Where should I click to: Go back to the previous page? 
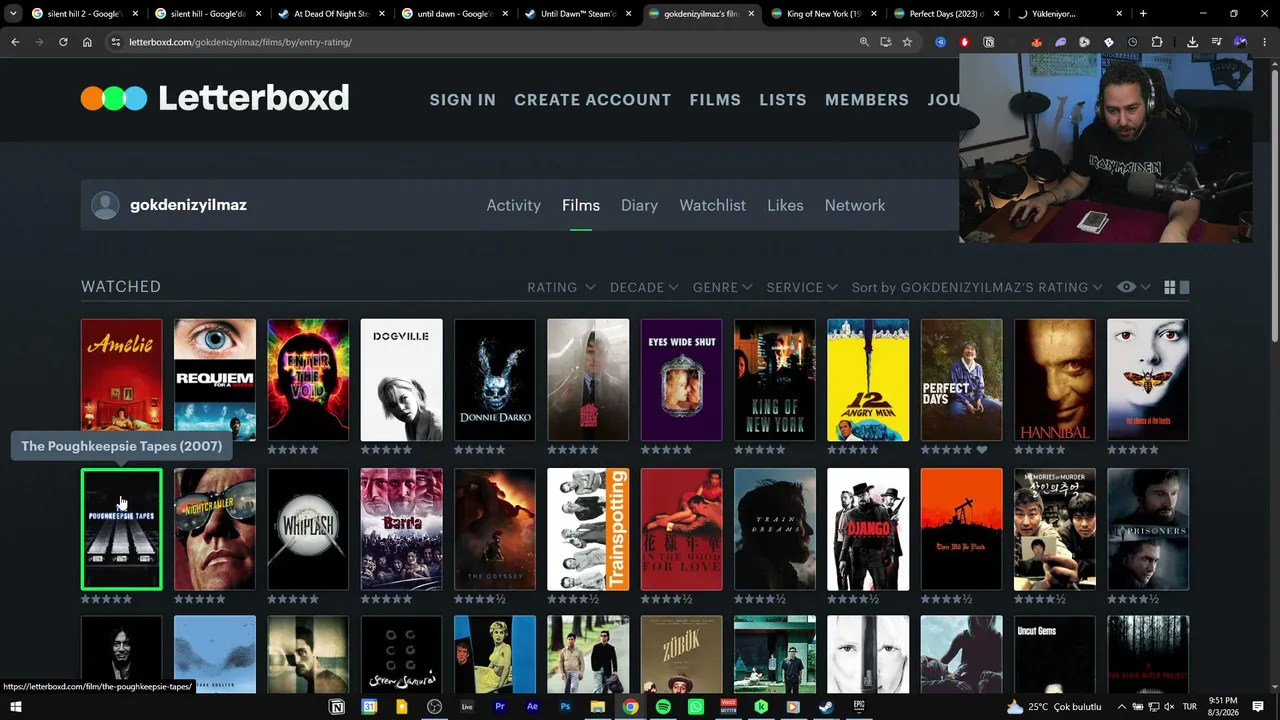click(15, 42)
